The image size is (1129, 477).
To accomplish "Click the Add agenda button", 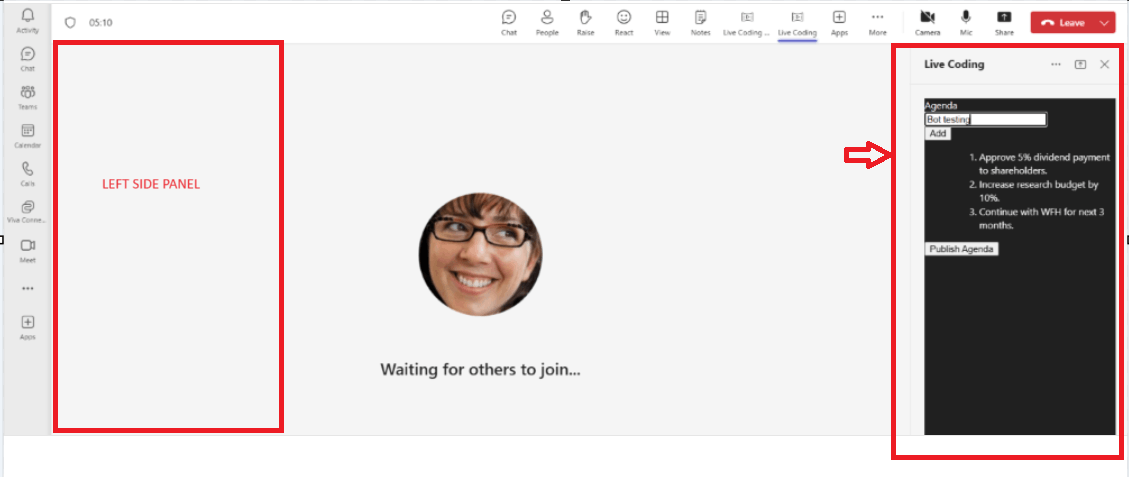I will point(937,133).
